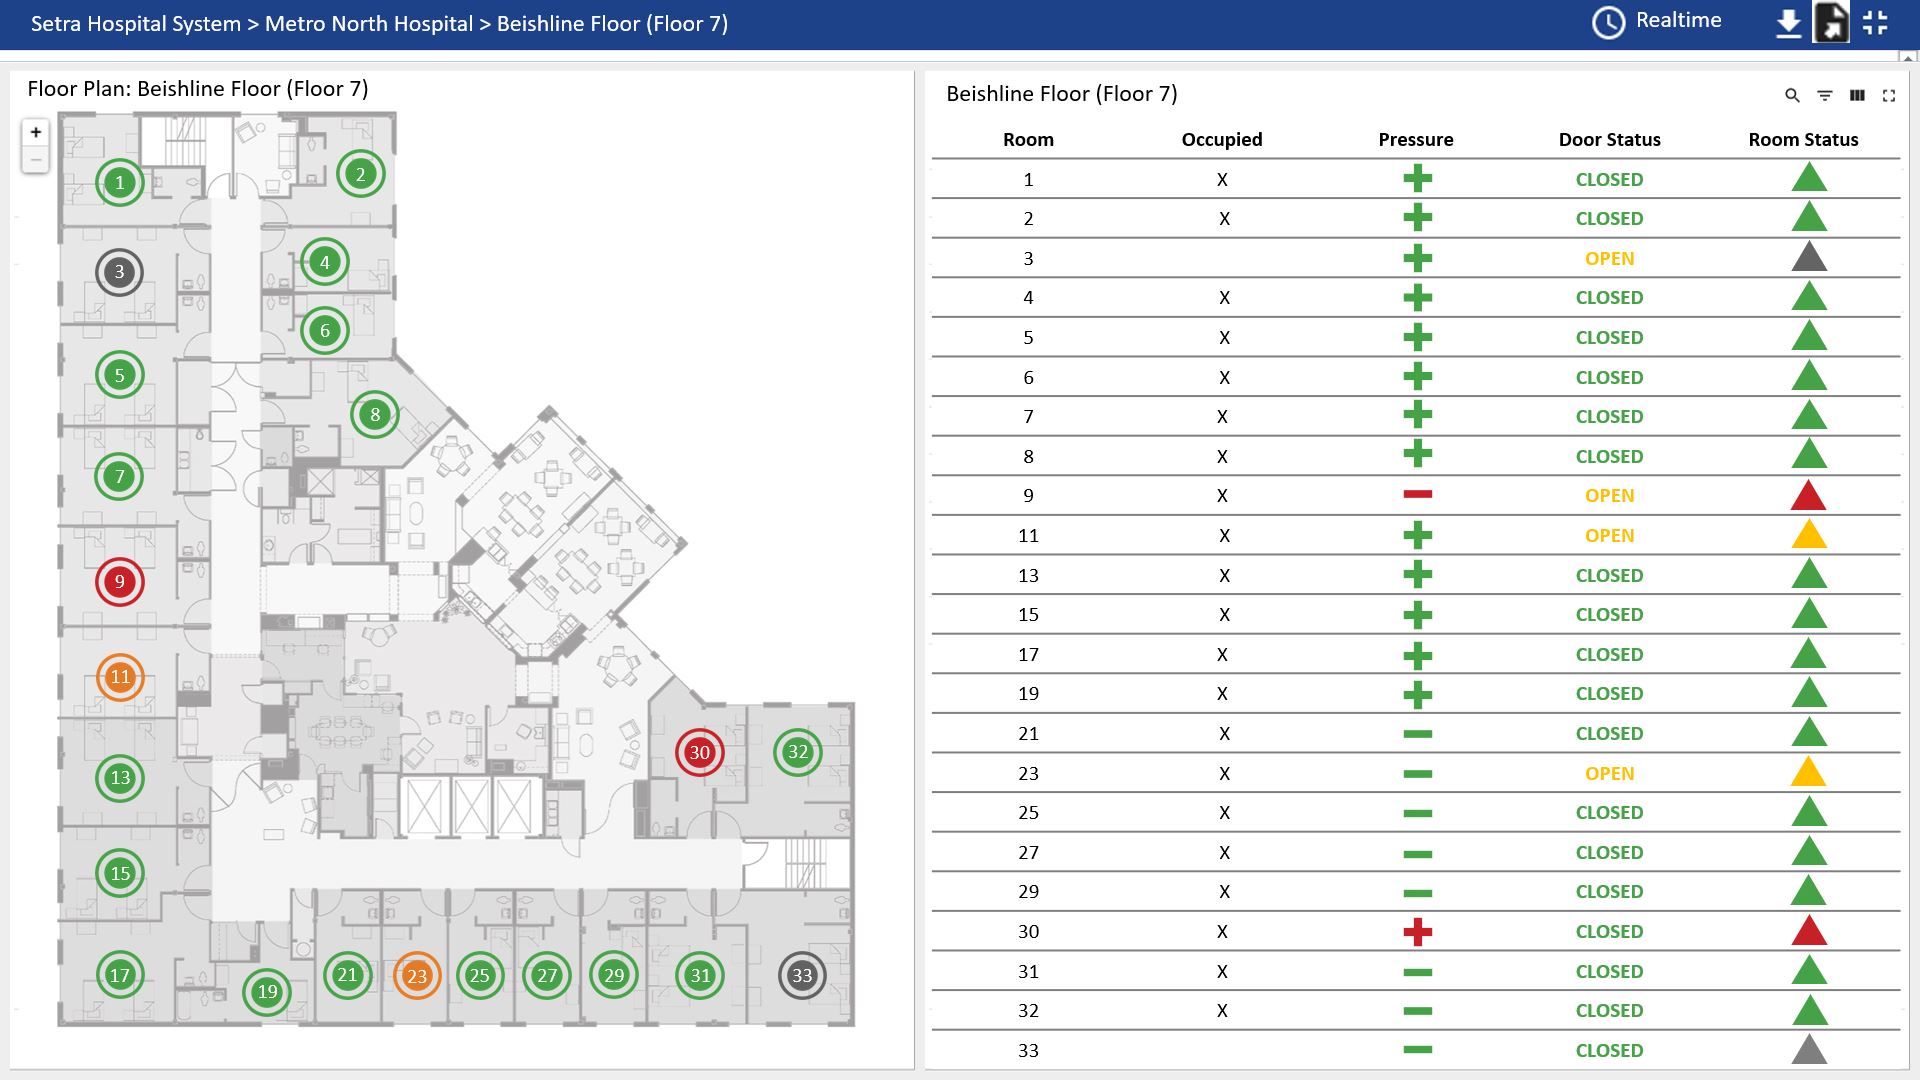Toggle the positive pressure indicator for Room 30

pos(1415,931)
